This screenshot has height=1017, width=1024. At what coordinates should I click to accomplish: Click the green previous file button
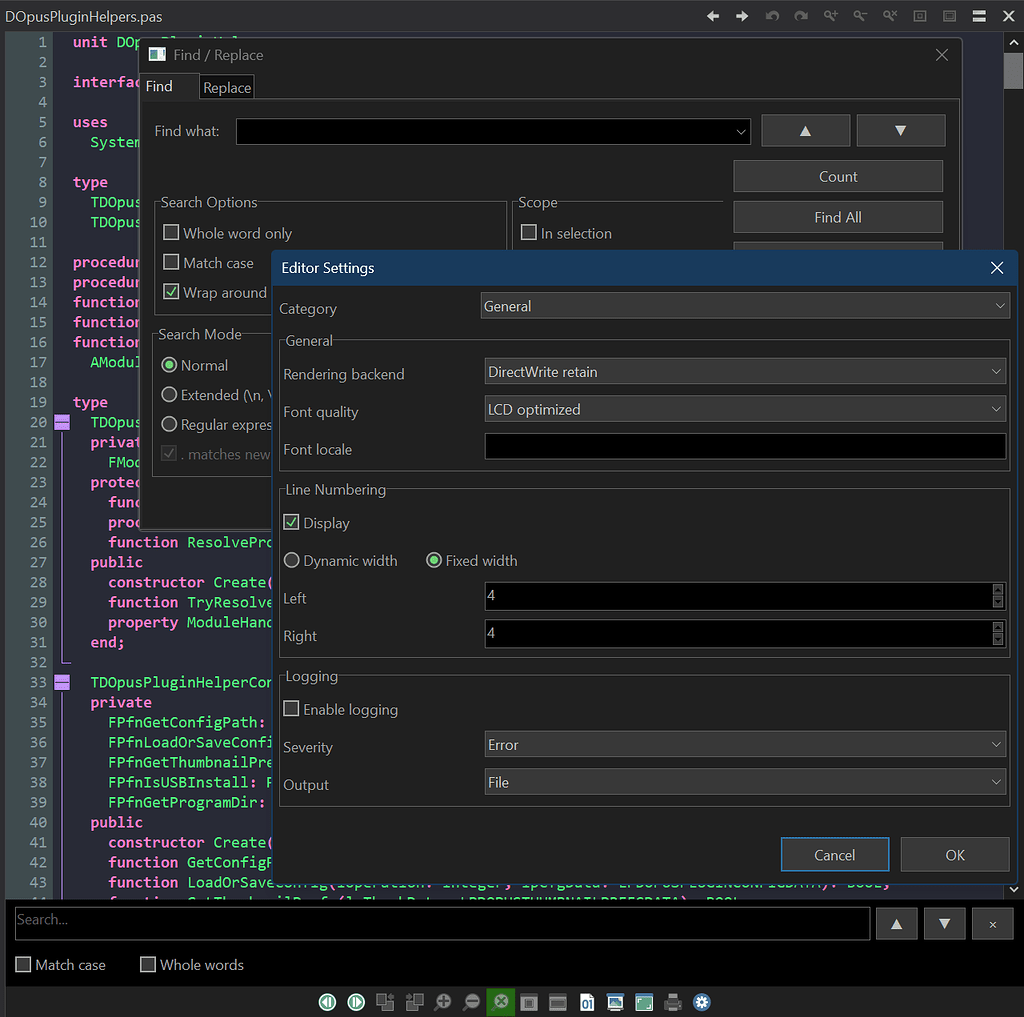point(327,1001)
